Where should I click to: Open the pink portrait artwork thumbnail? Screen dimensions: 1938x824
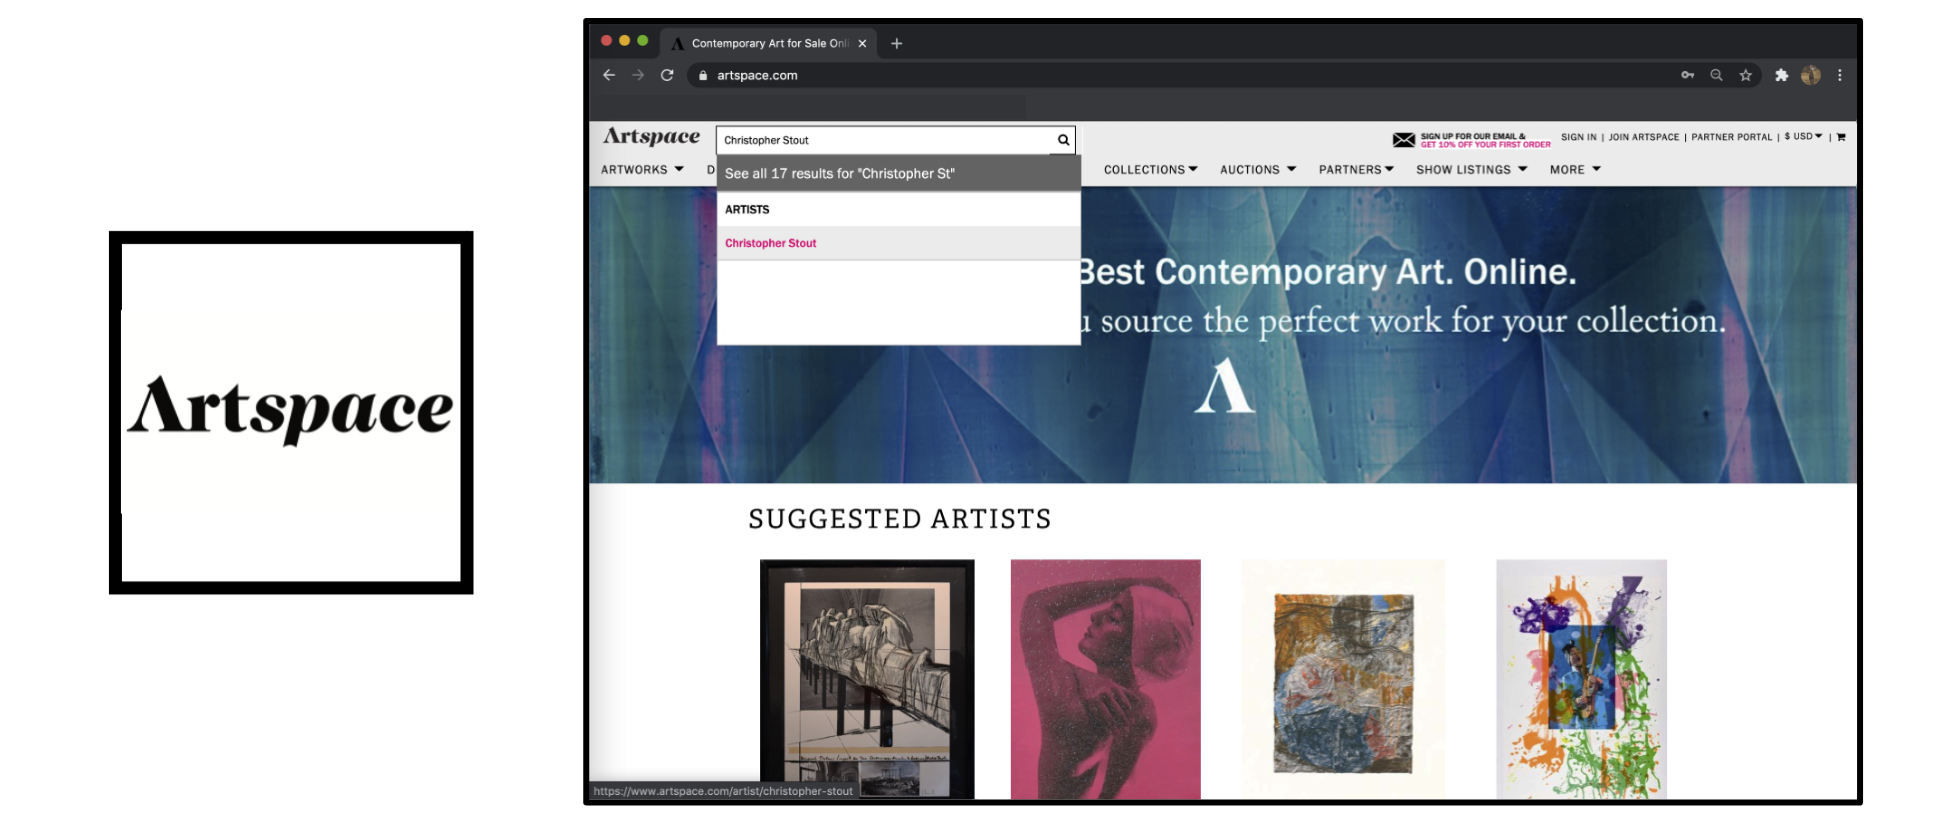click(1105, 678)
